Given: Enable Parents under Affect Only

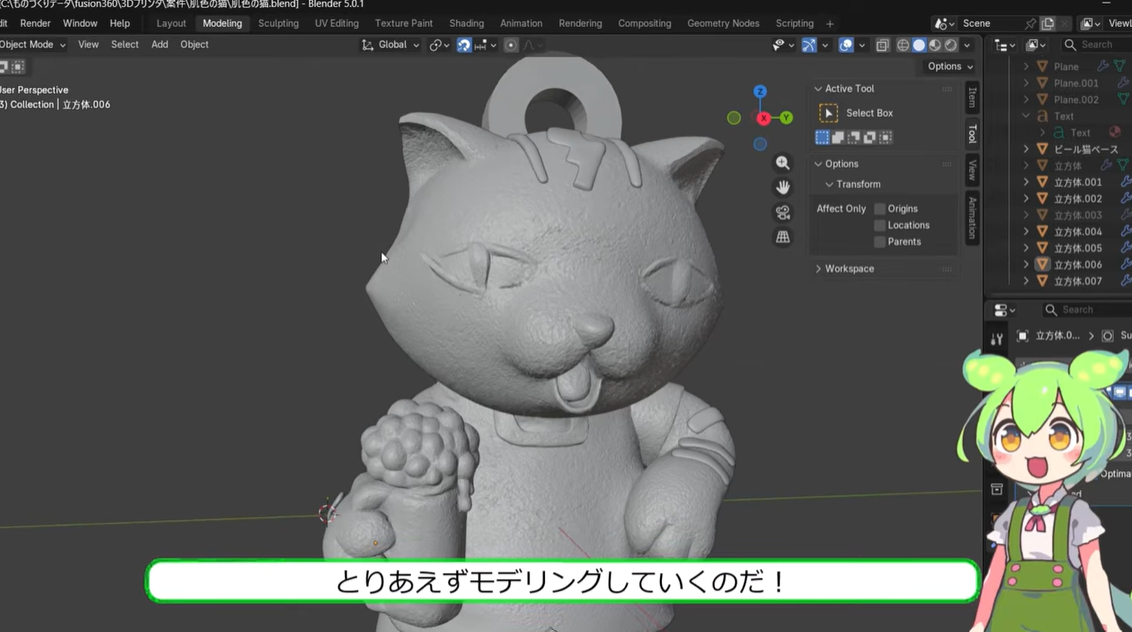Looking at the screenshot, I should click(881, 241).
